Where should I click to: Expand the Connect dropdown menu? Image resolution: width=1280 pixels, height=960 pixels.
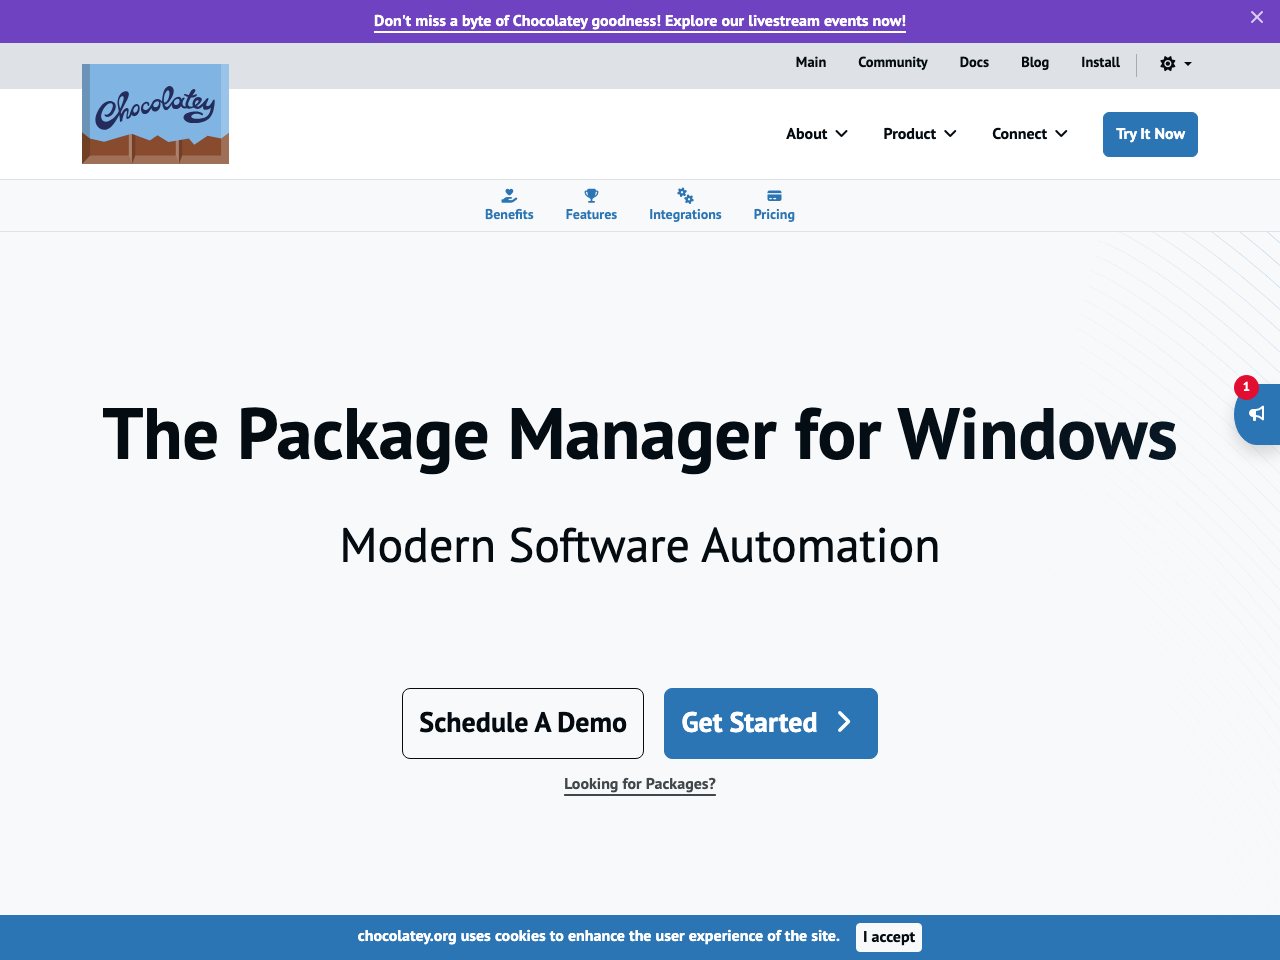[x=1029, y=134]
